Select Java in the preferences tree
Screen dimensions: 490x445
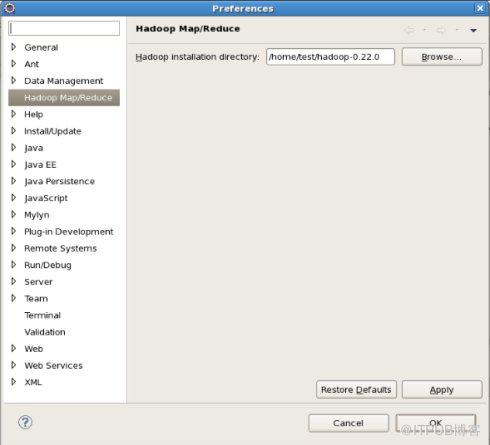pyautogui.click(x=33, y=148)
